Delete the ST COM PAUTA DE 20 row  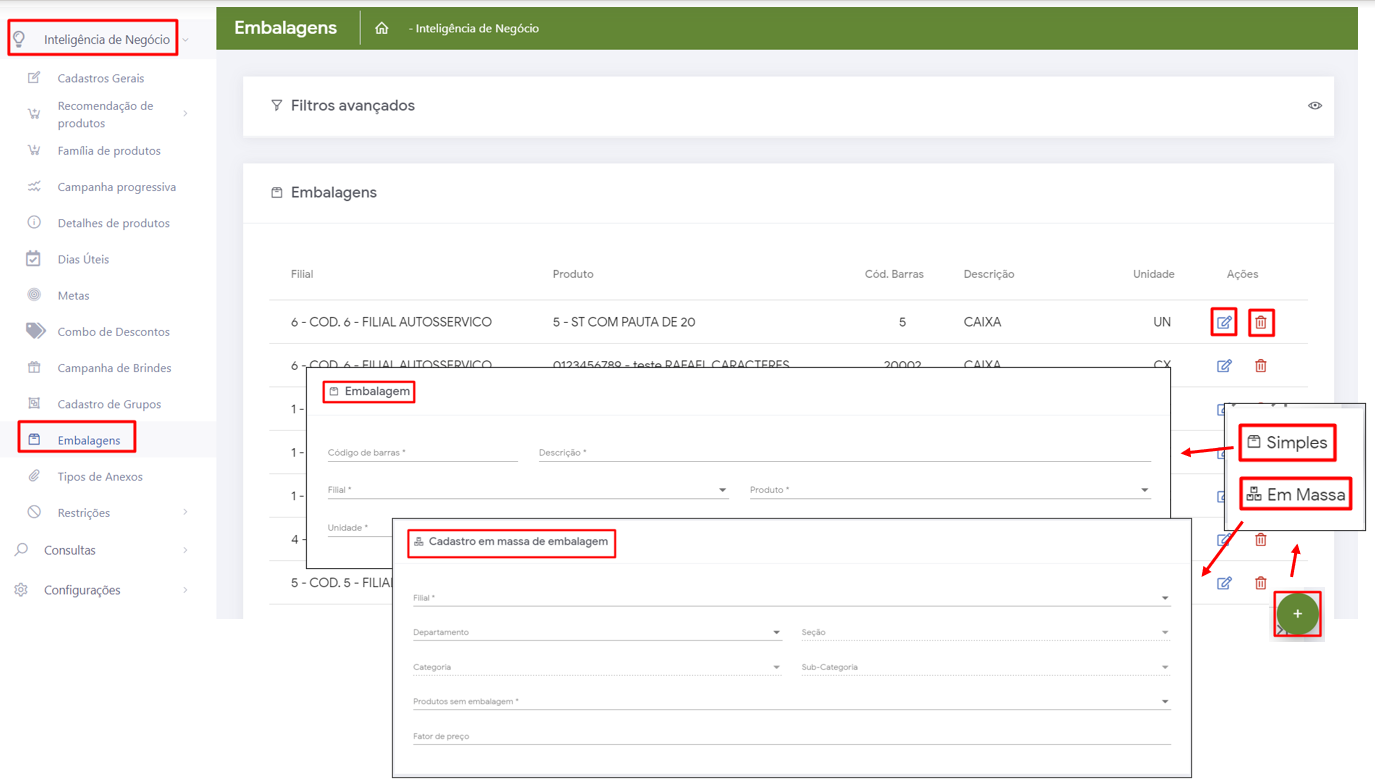[1261, 322]
